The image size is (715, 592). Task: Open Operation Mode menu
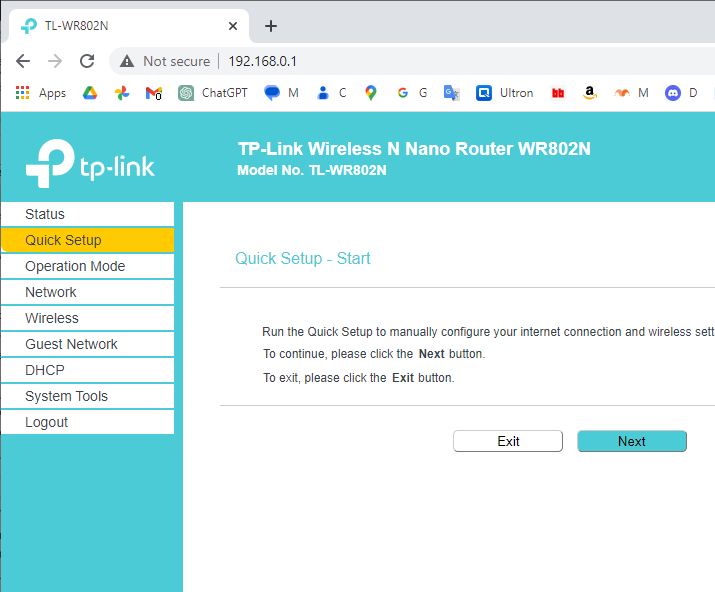click(x=88, y=266)
